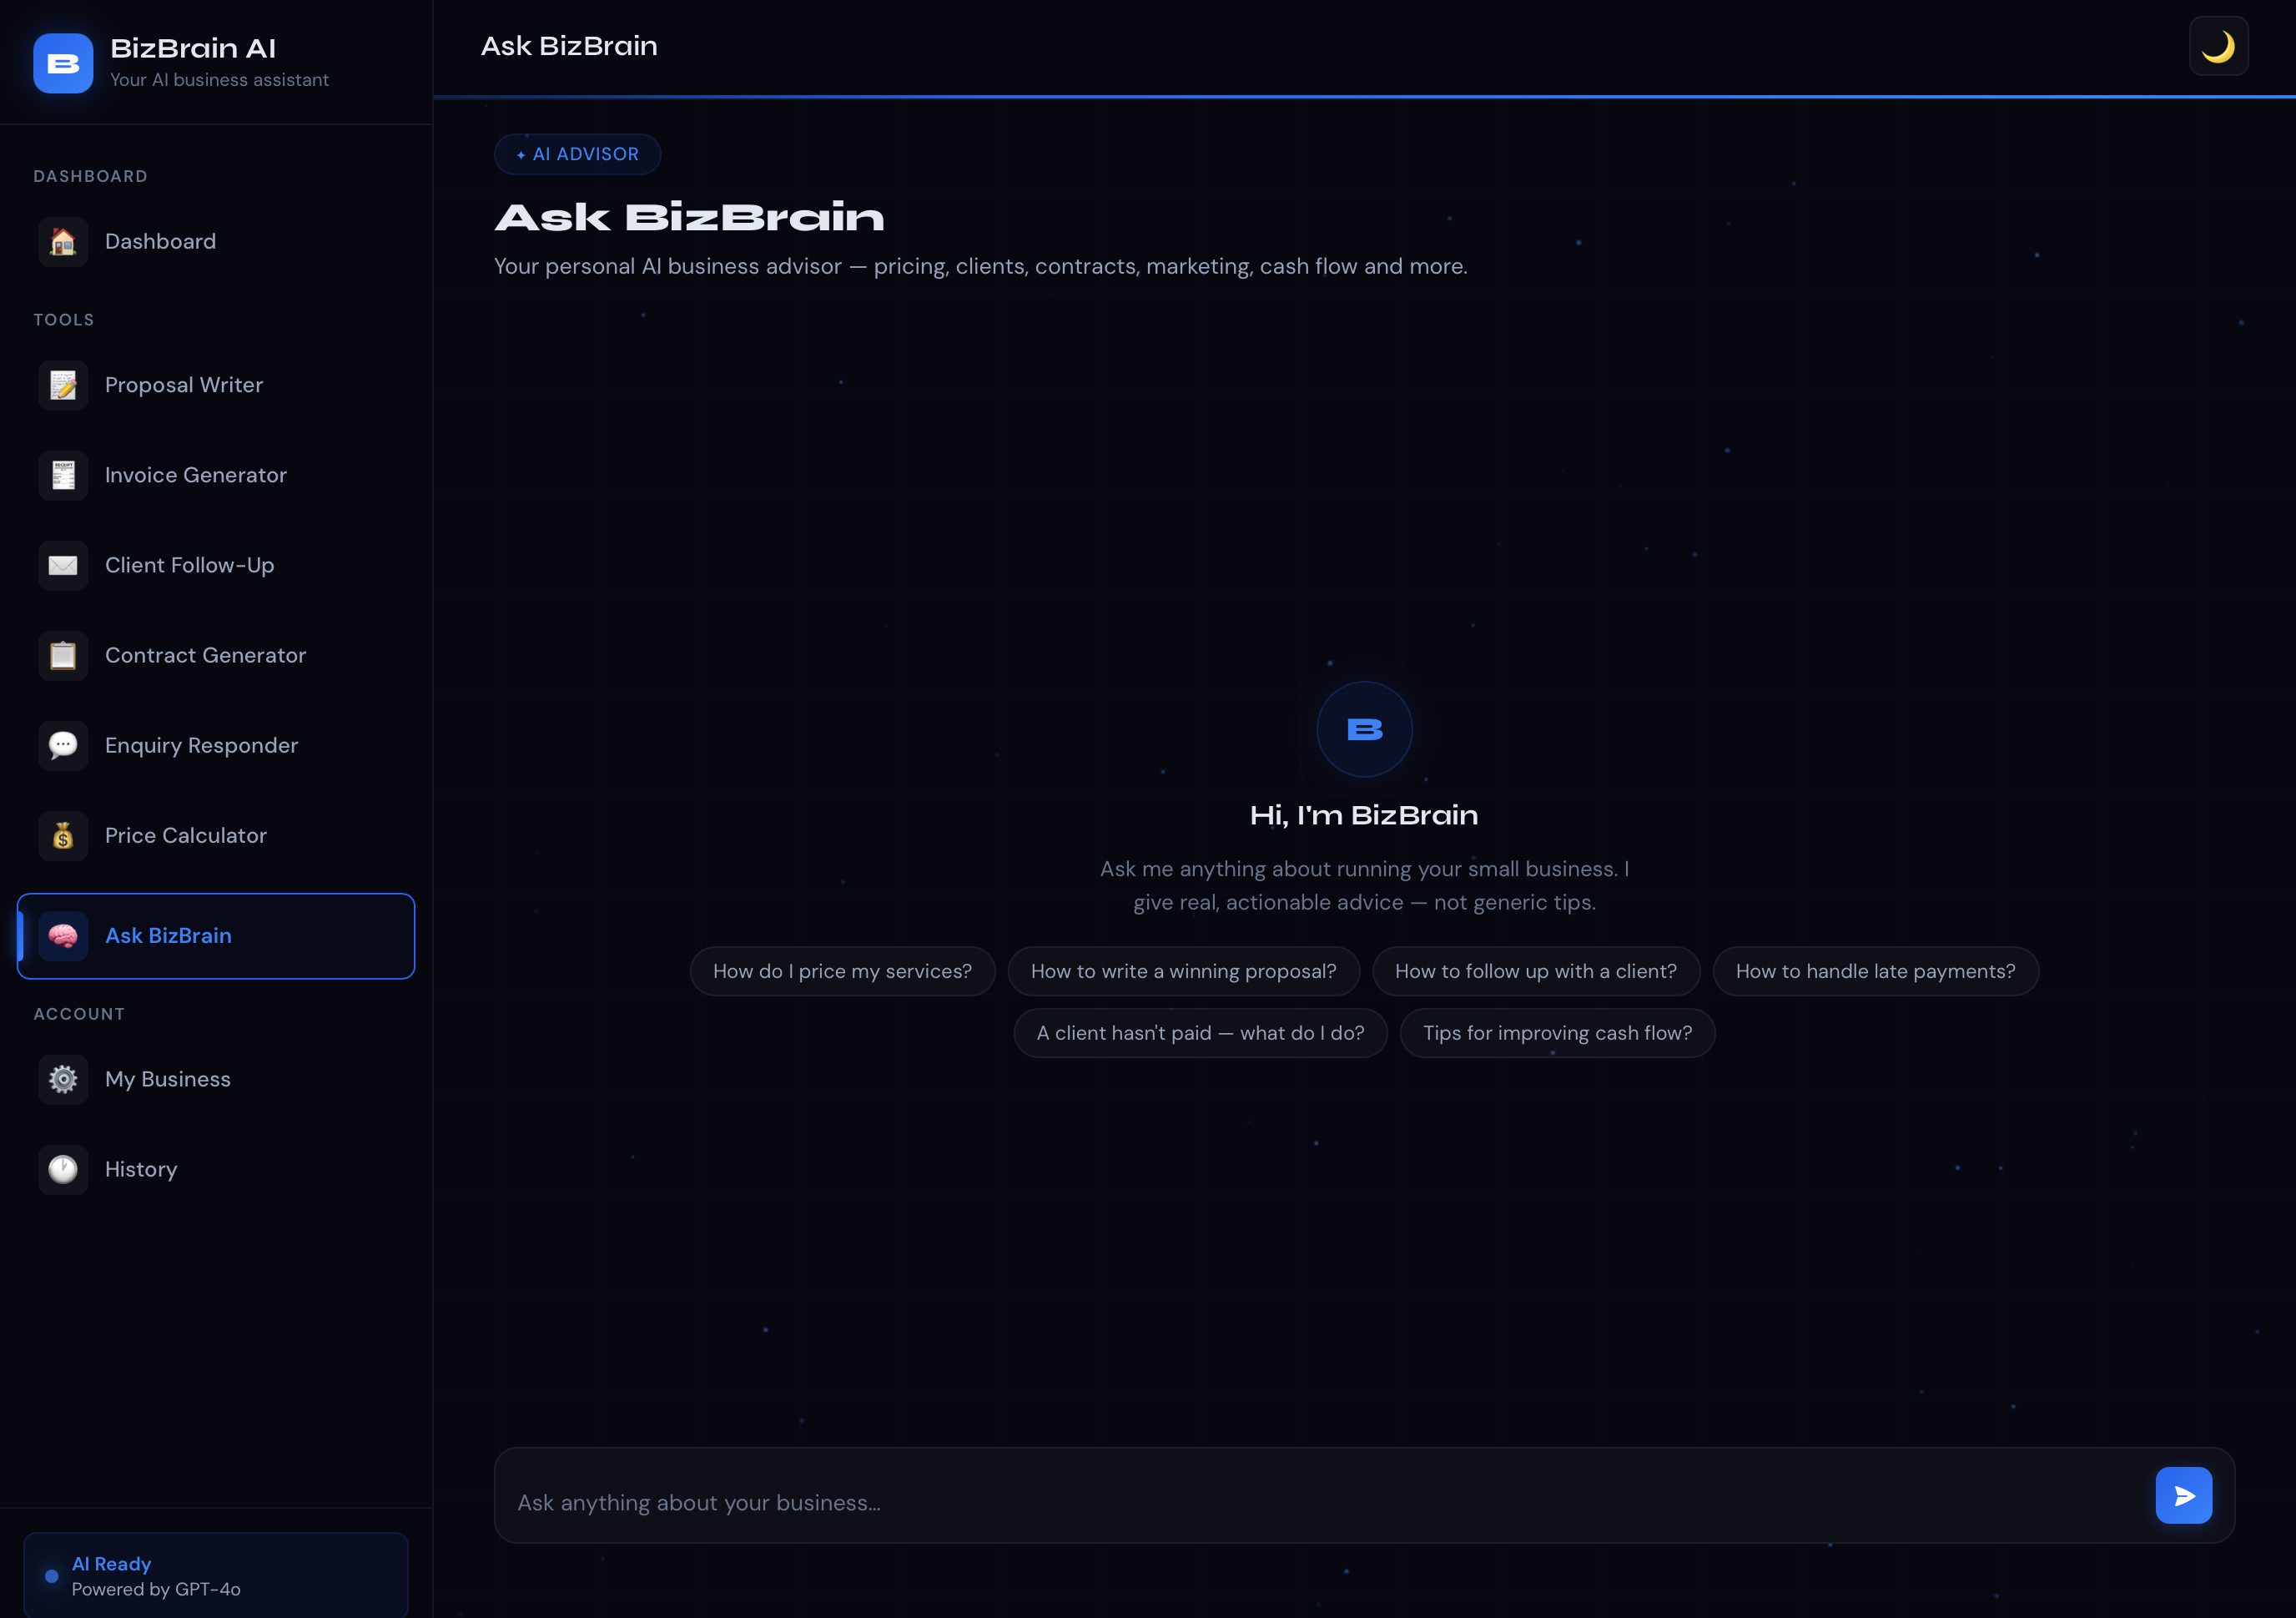
Task: Open Price Calculator from the sidebar
Action: tap(216, 836)
